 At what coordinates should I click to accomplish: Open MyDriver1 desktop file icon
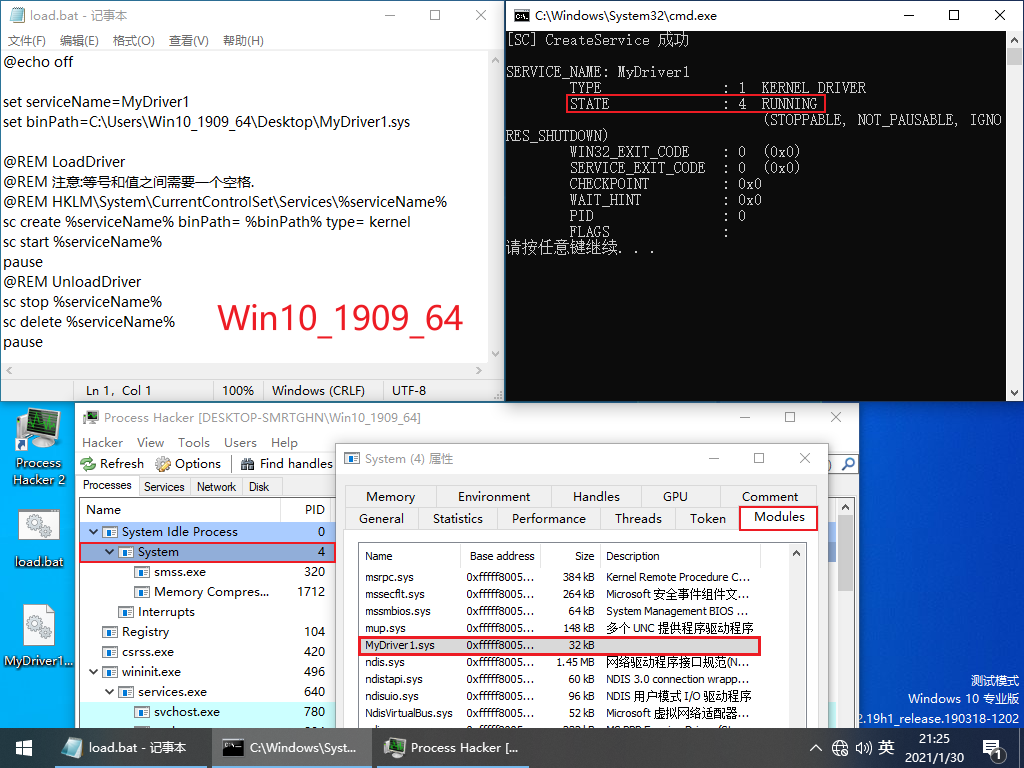click(39, 635)
